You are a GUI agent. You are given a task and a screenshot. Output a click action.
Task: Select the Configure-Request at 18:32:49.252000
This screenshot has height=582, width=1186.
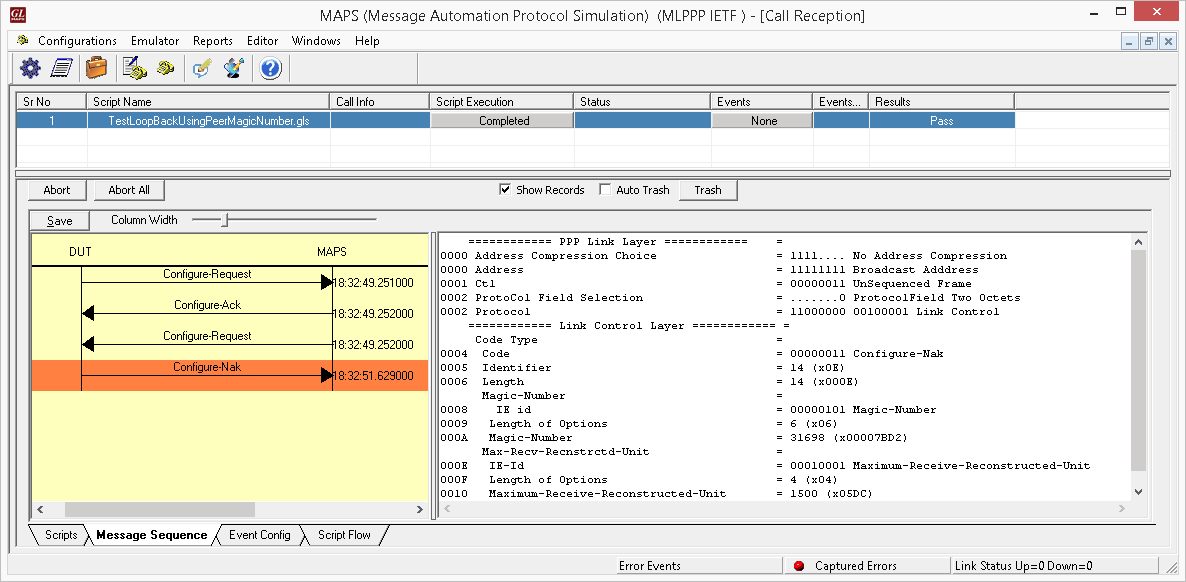pos(207,344)
